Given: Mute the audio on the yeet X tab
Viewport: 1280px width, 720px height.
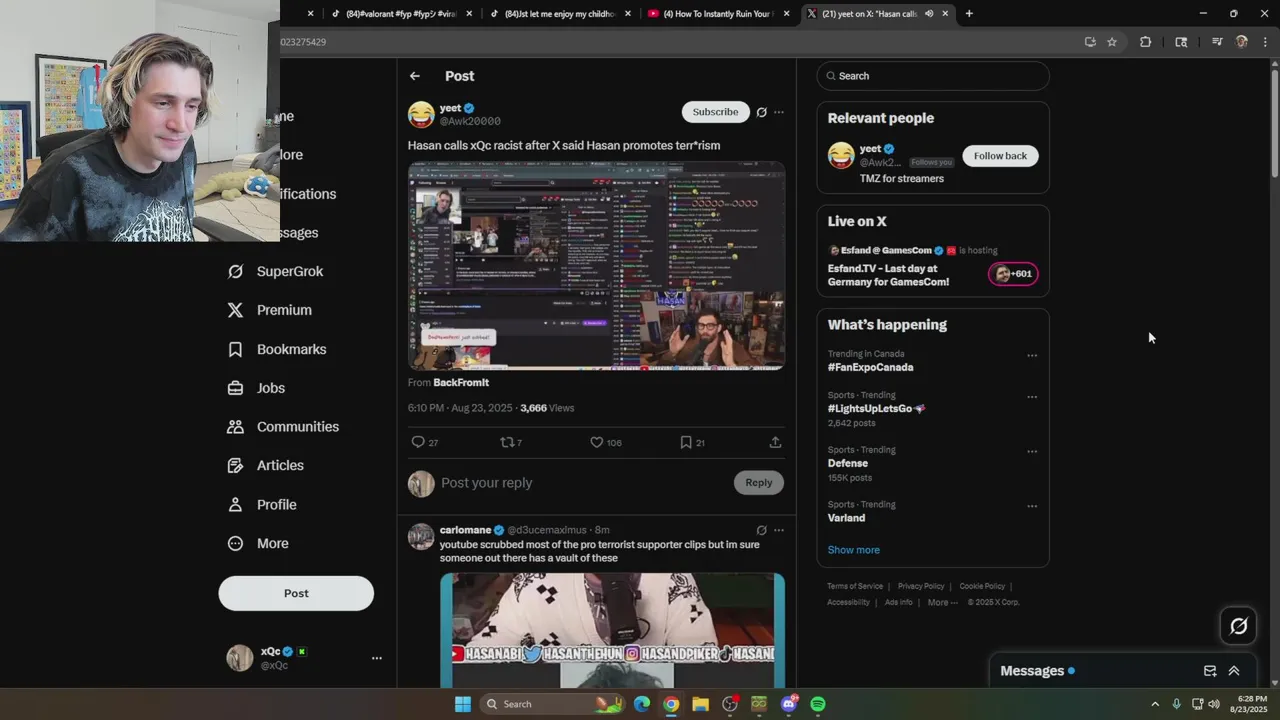Looking at the screenshot, I should tap(929, 14).
